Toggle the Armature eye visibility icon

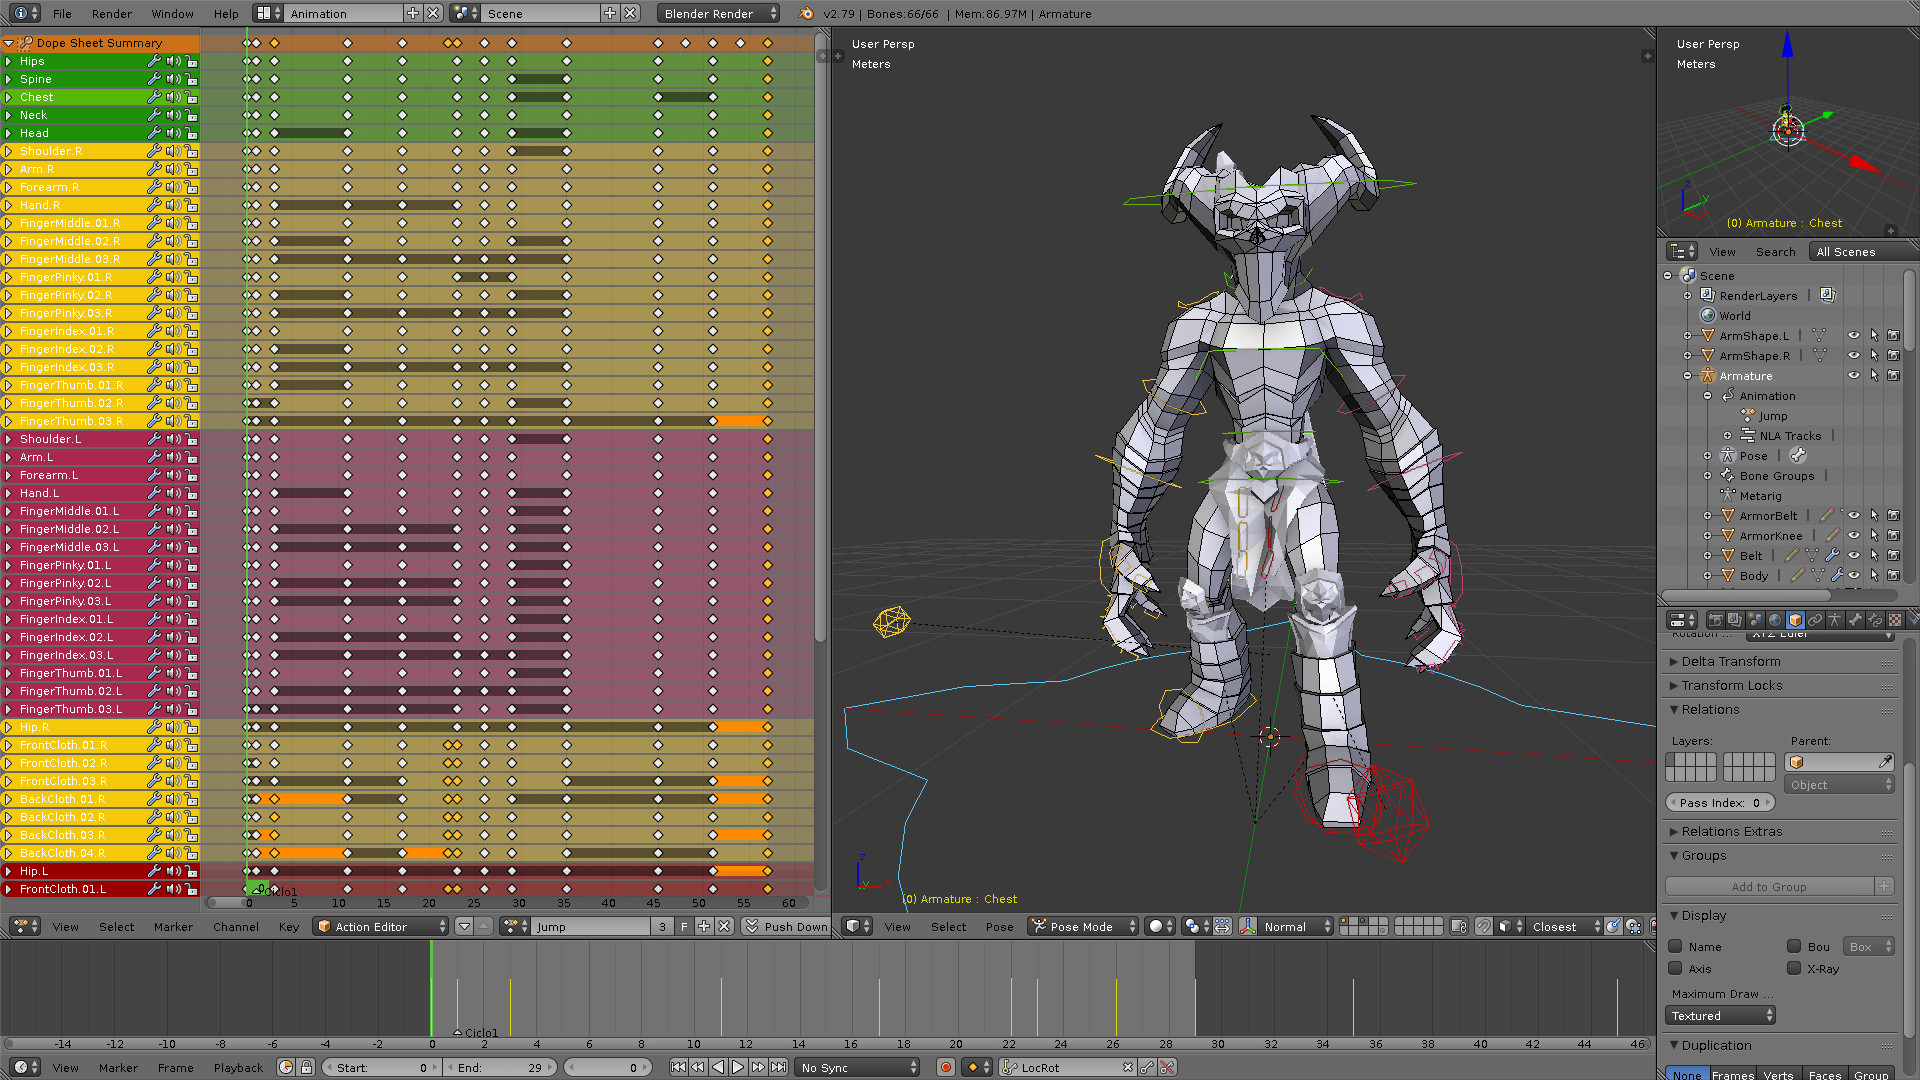[x=1854, y=376]
